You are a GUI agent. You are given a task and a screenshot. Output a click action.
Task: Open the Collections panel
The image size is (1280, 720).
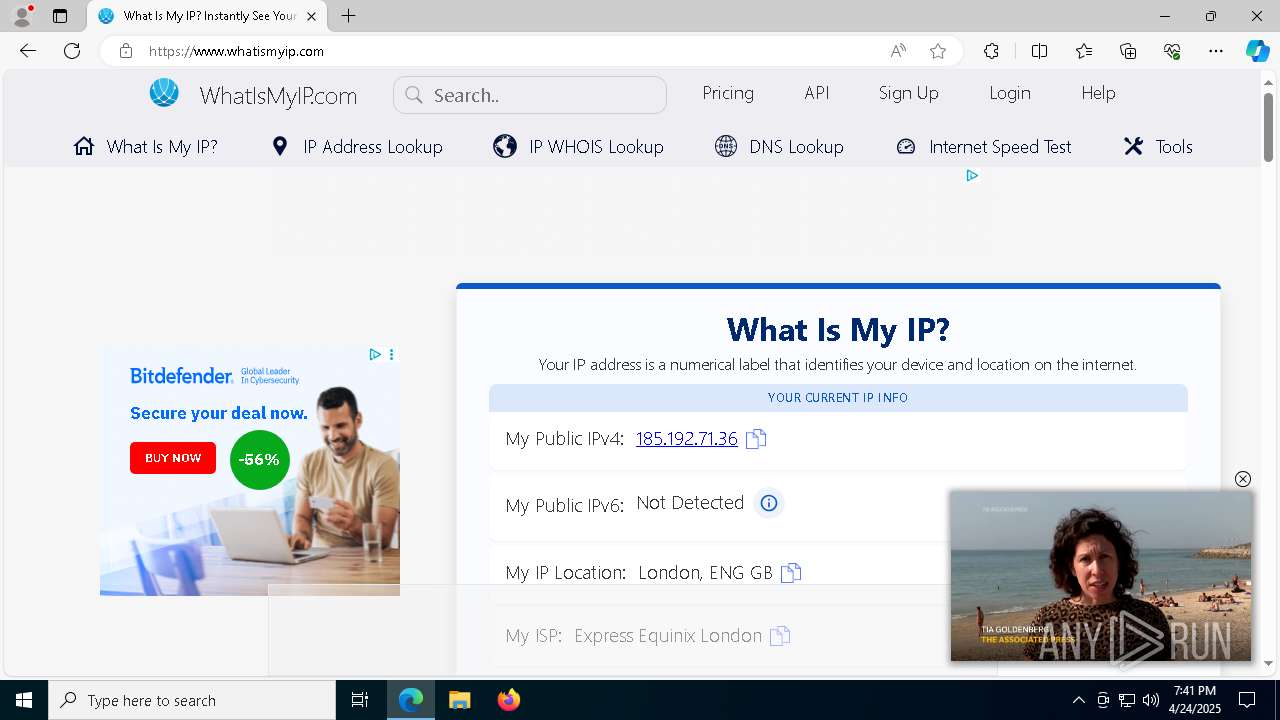(x=1128, y=51)
